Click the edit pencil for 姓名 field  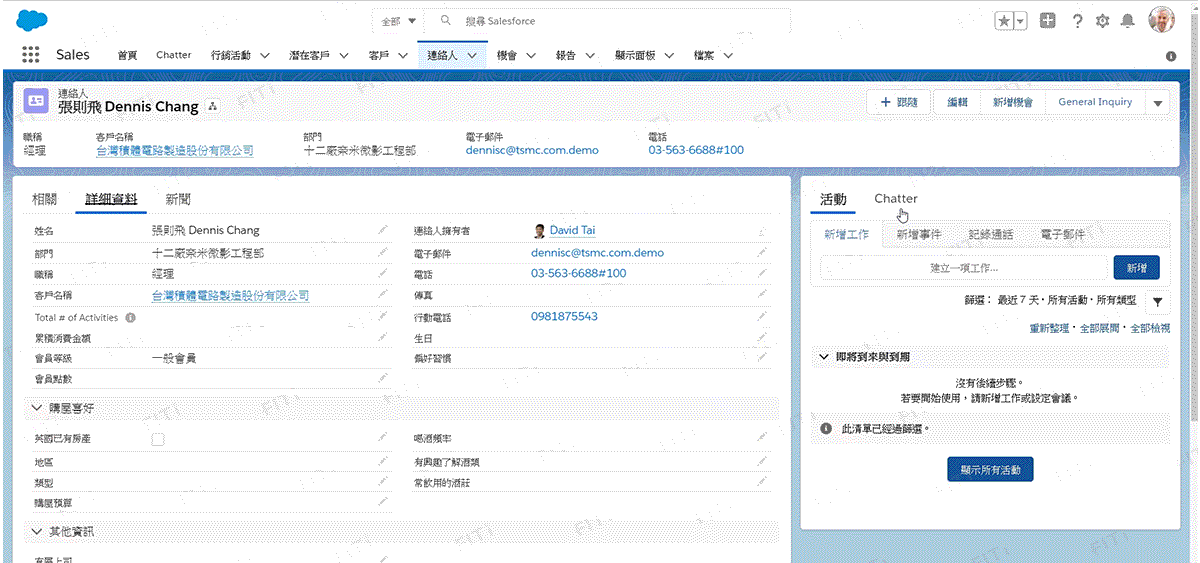(x=382, y=230)
